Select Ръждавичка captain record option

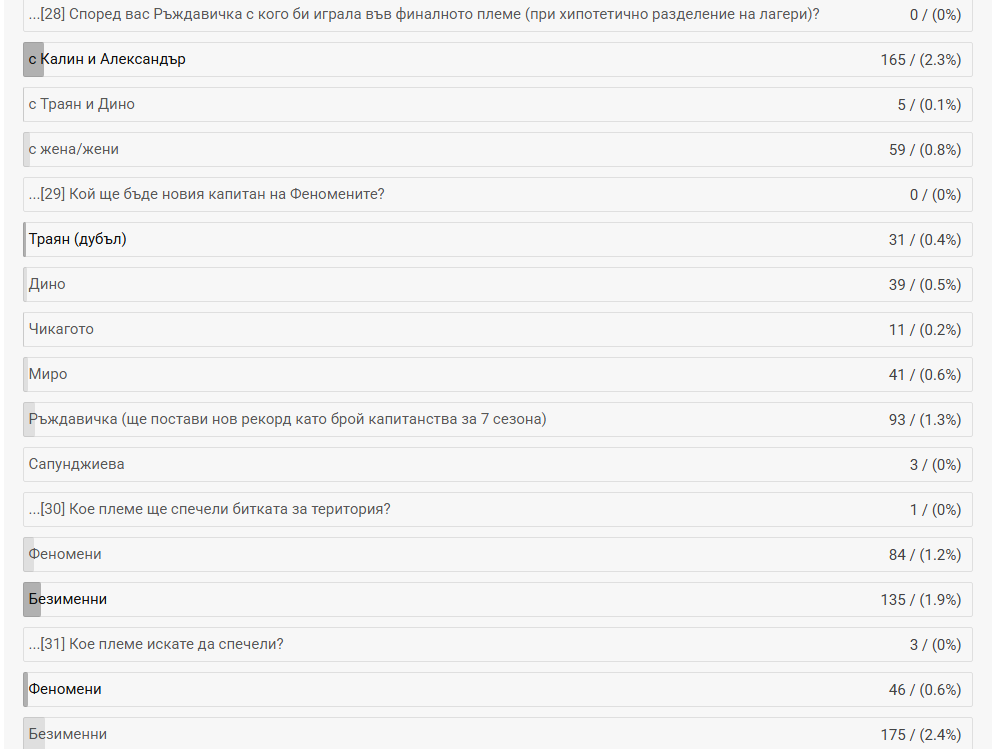pos(288,420)
